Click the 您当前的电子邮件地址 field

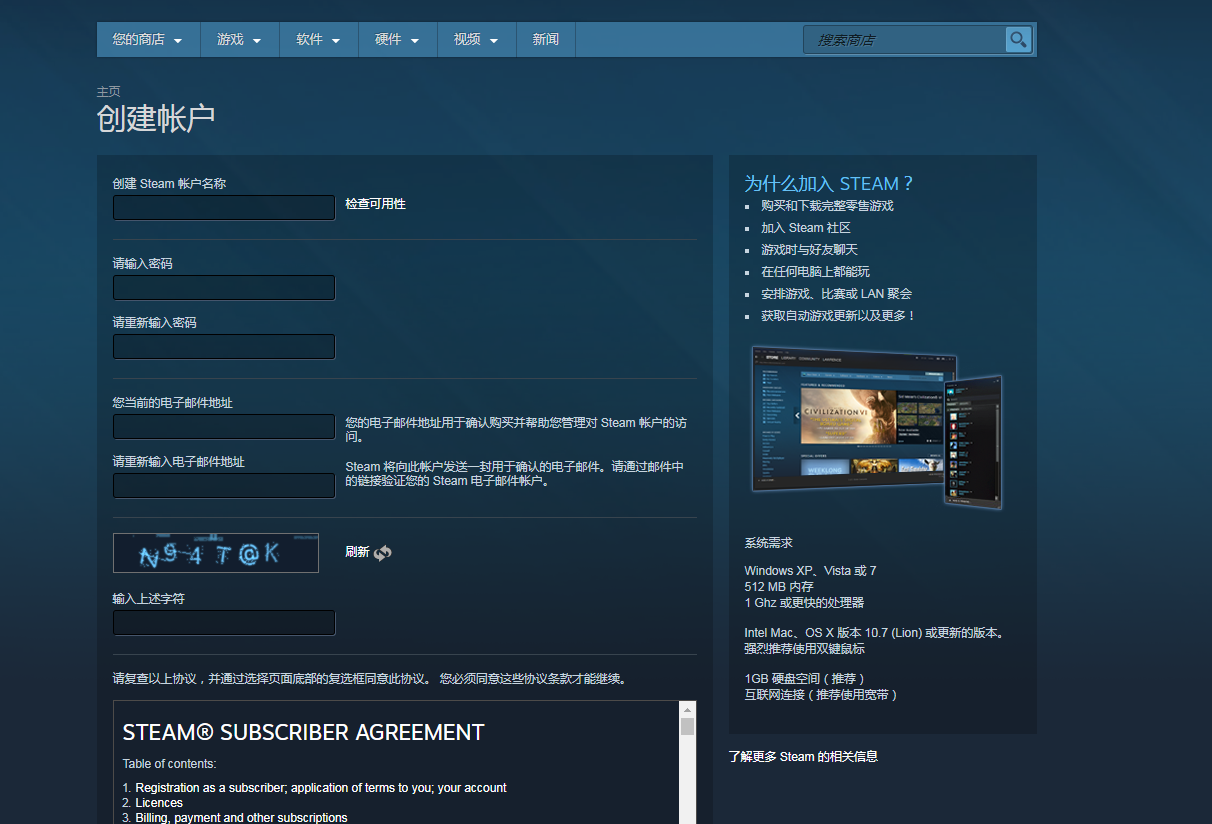pyautogui.click(x=224, y=427)
